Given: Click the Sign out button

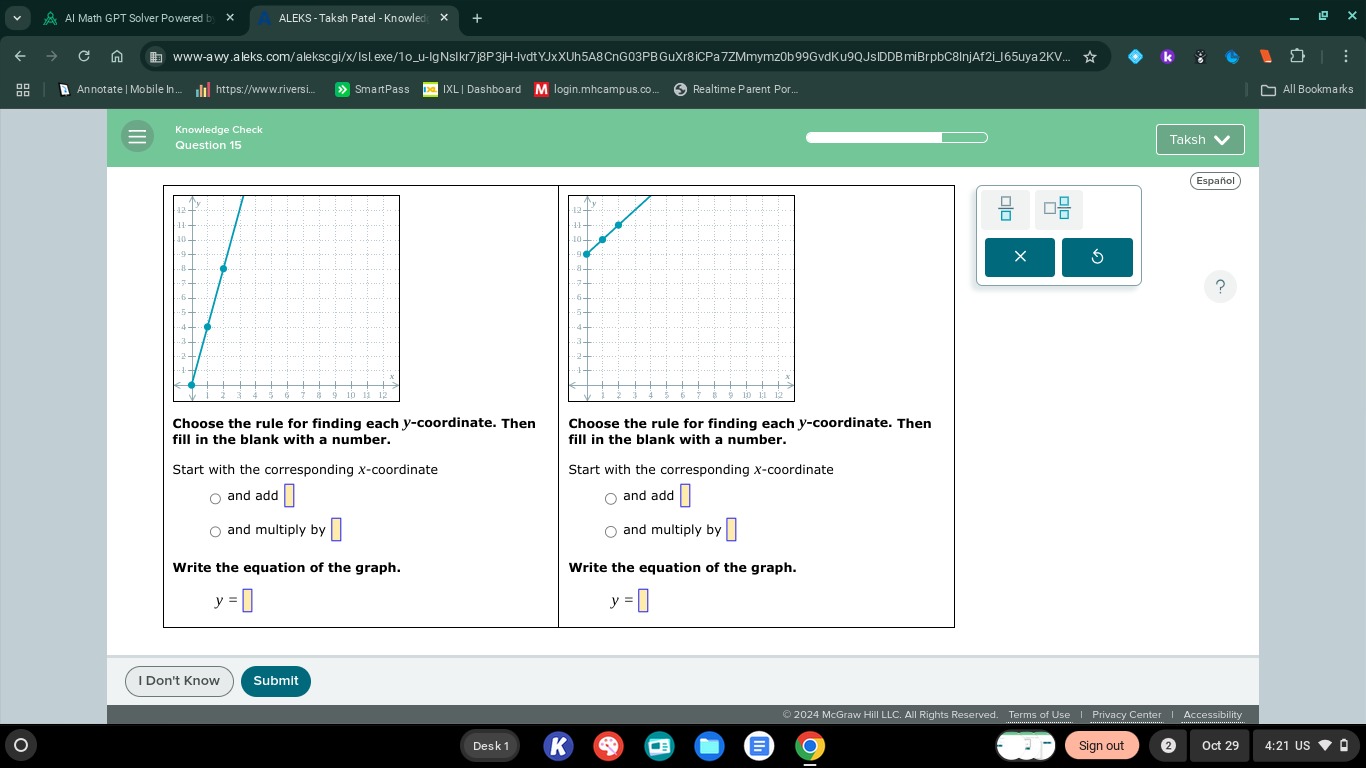Looking at the screenshot, I should (x=1101, y=746).
